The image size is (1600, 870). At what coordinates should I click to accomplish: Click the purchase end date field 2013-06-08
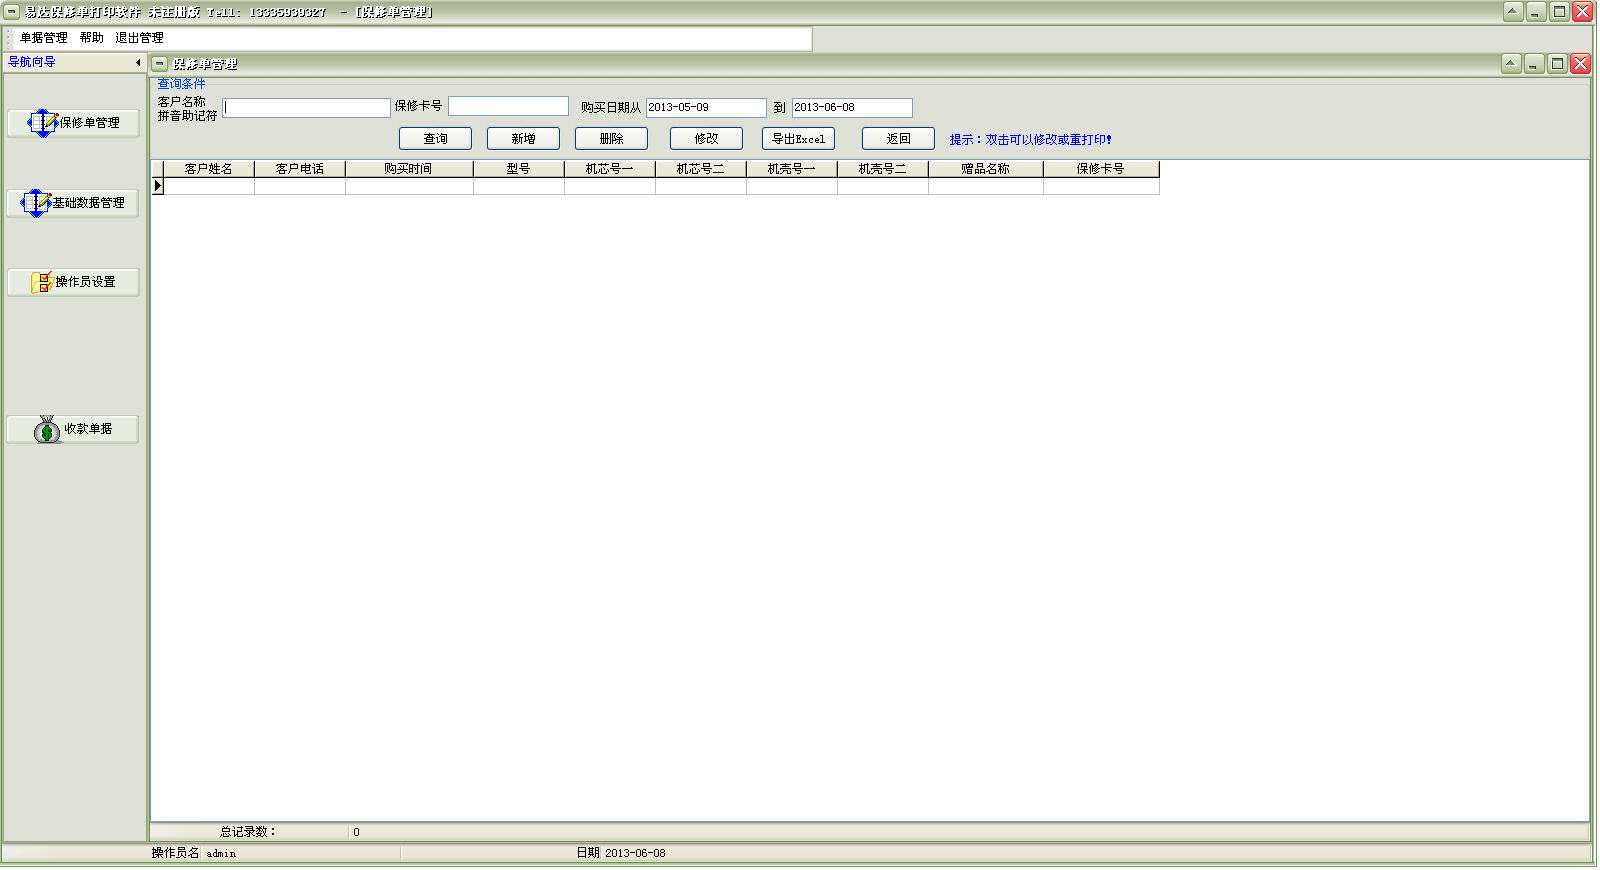tap(852, 108)
